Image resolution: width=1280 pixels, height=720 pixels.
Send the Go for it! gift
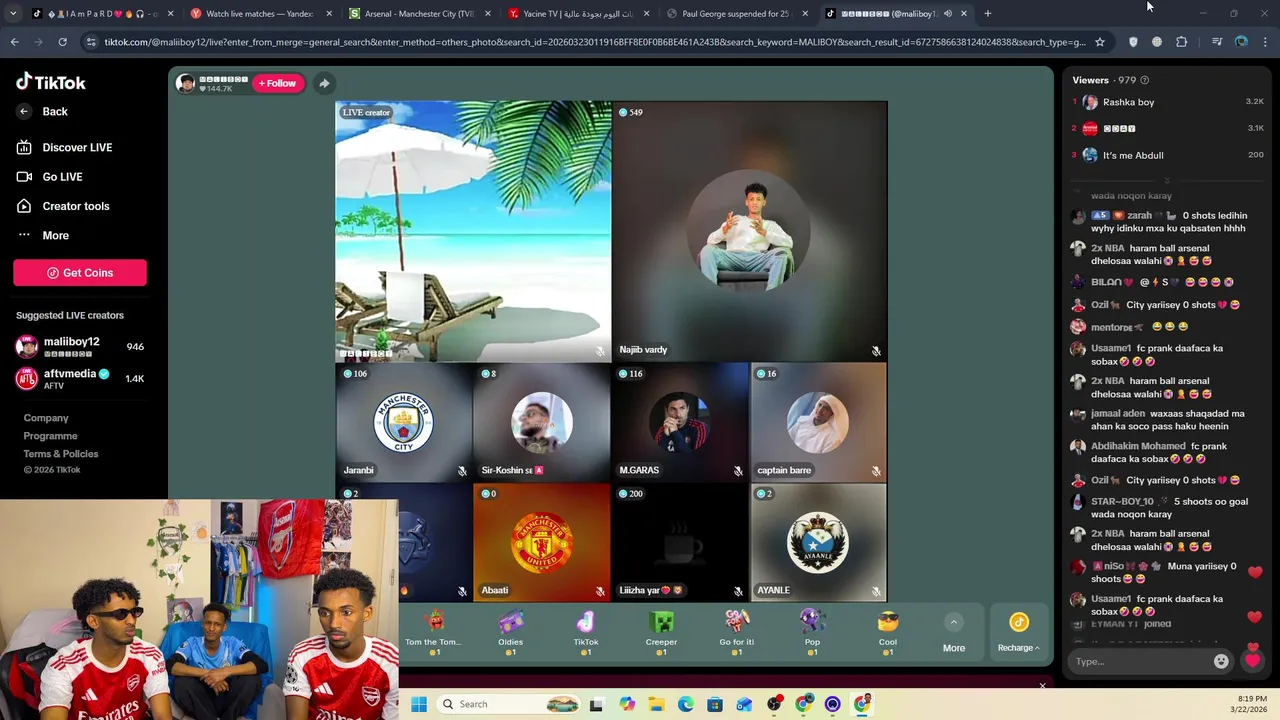pyautogui.click(x=737, y=632)
